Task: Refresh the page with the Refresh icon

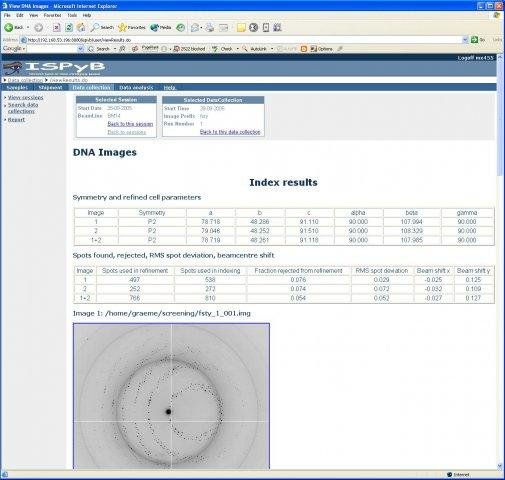Action: click(x=69, y=27)
